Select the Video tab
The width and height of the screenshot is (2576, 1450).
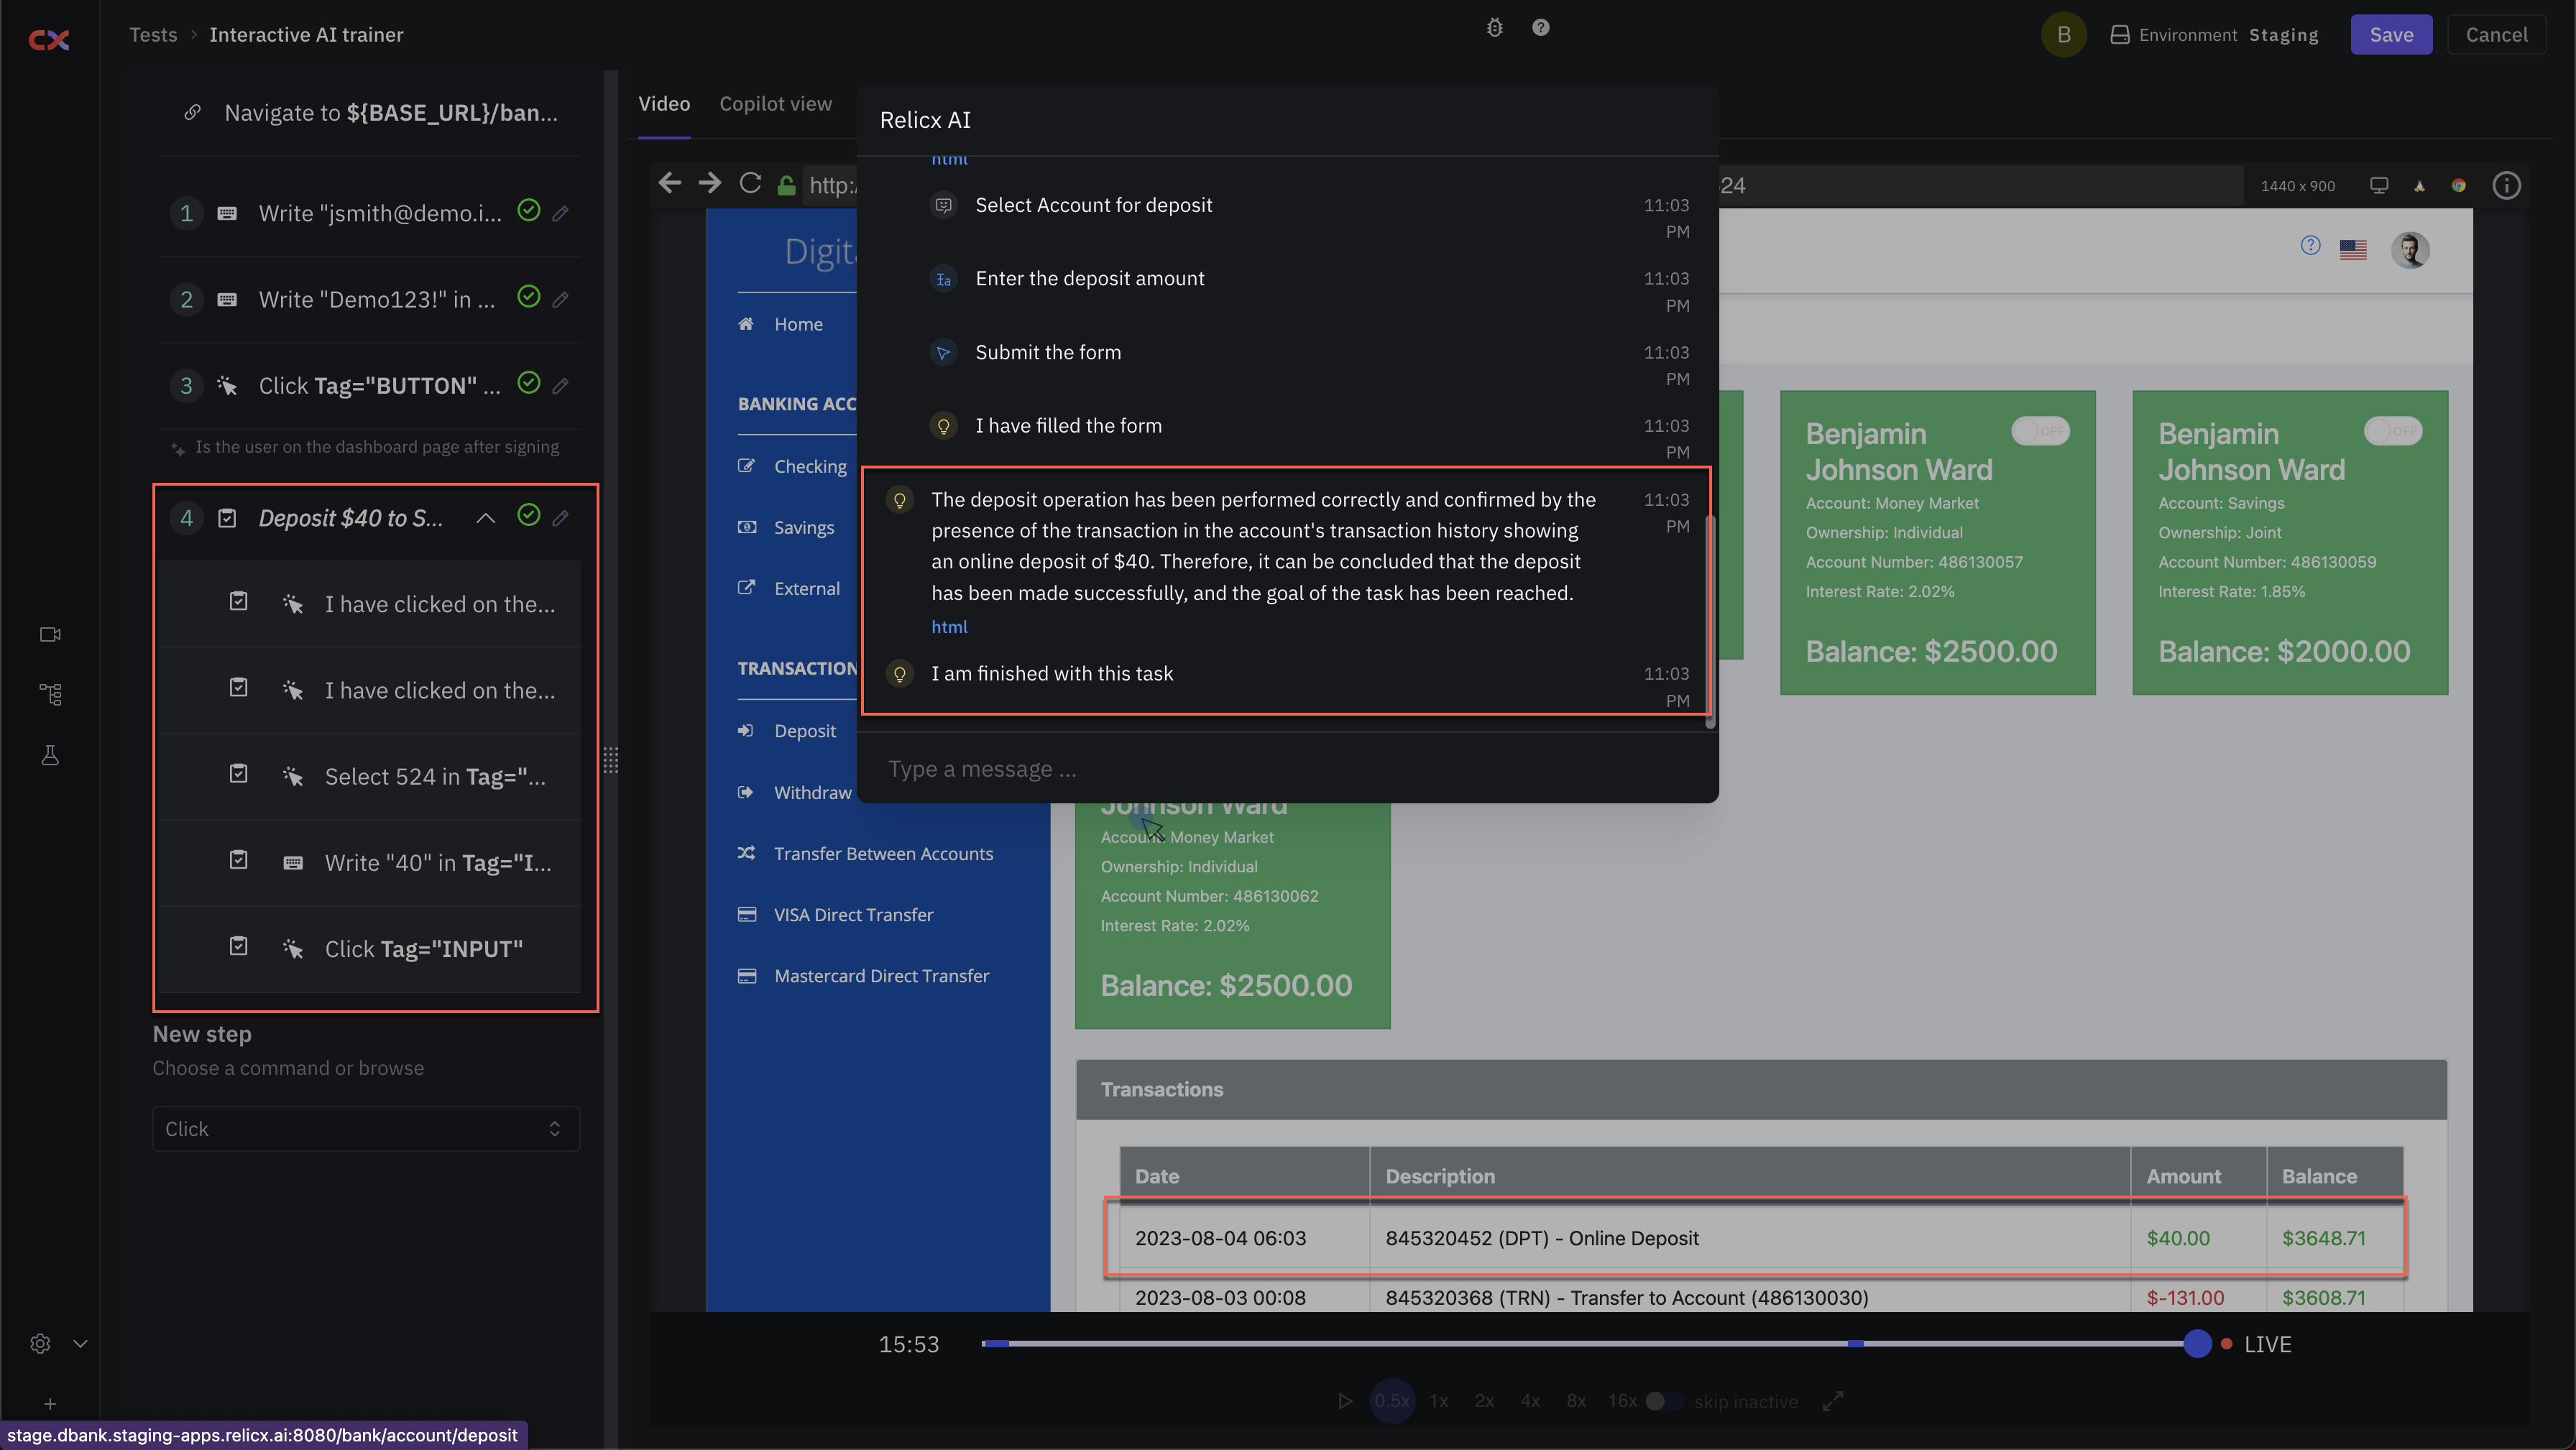coord(664,104)
